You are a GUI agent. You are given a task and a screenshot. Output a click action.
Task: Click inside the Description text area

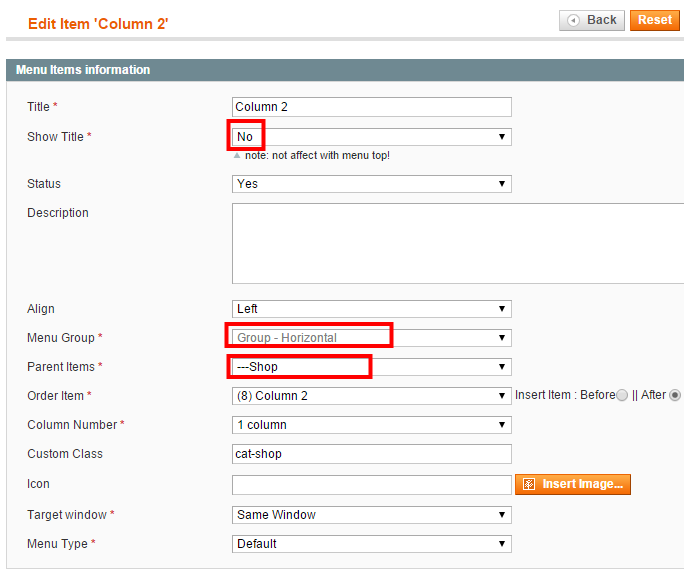tap(458, 243)
